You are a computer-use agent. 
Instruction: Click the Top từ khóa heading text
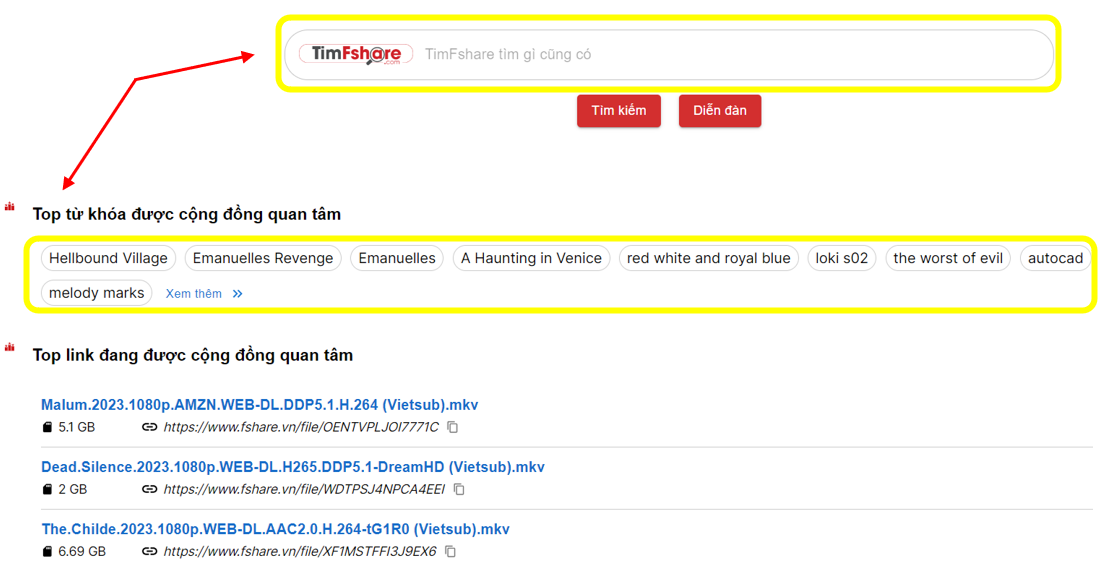[187, 214]
